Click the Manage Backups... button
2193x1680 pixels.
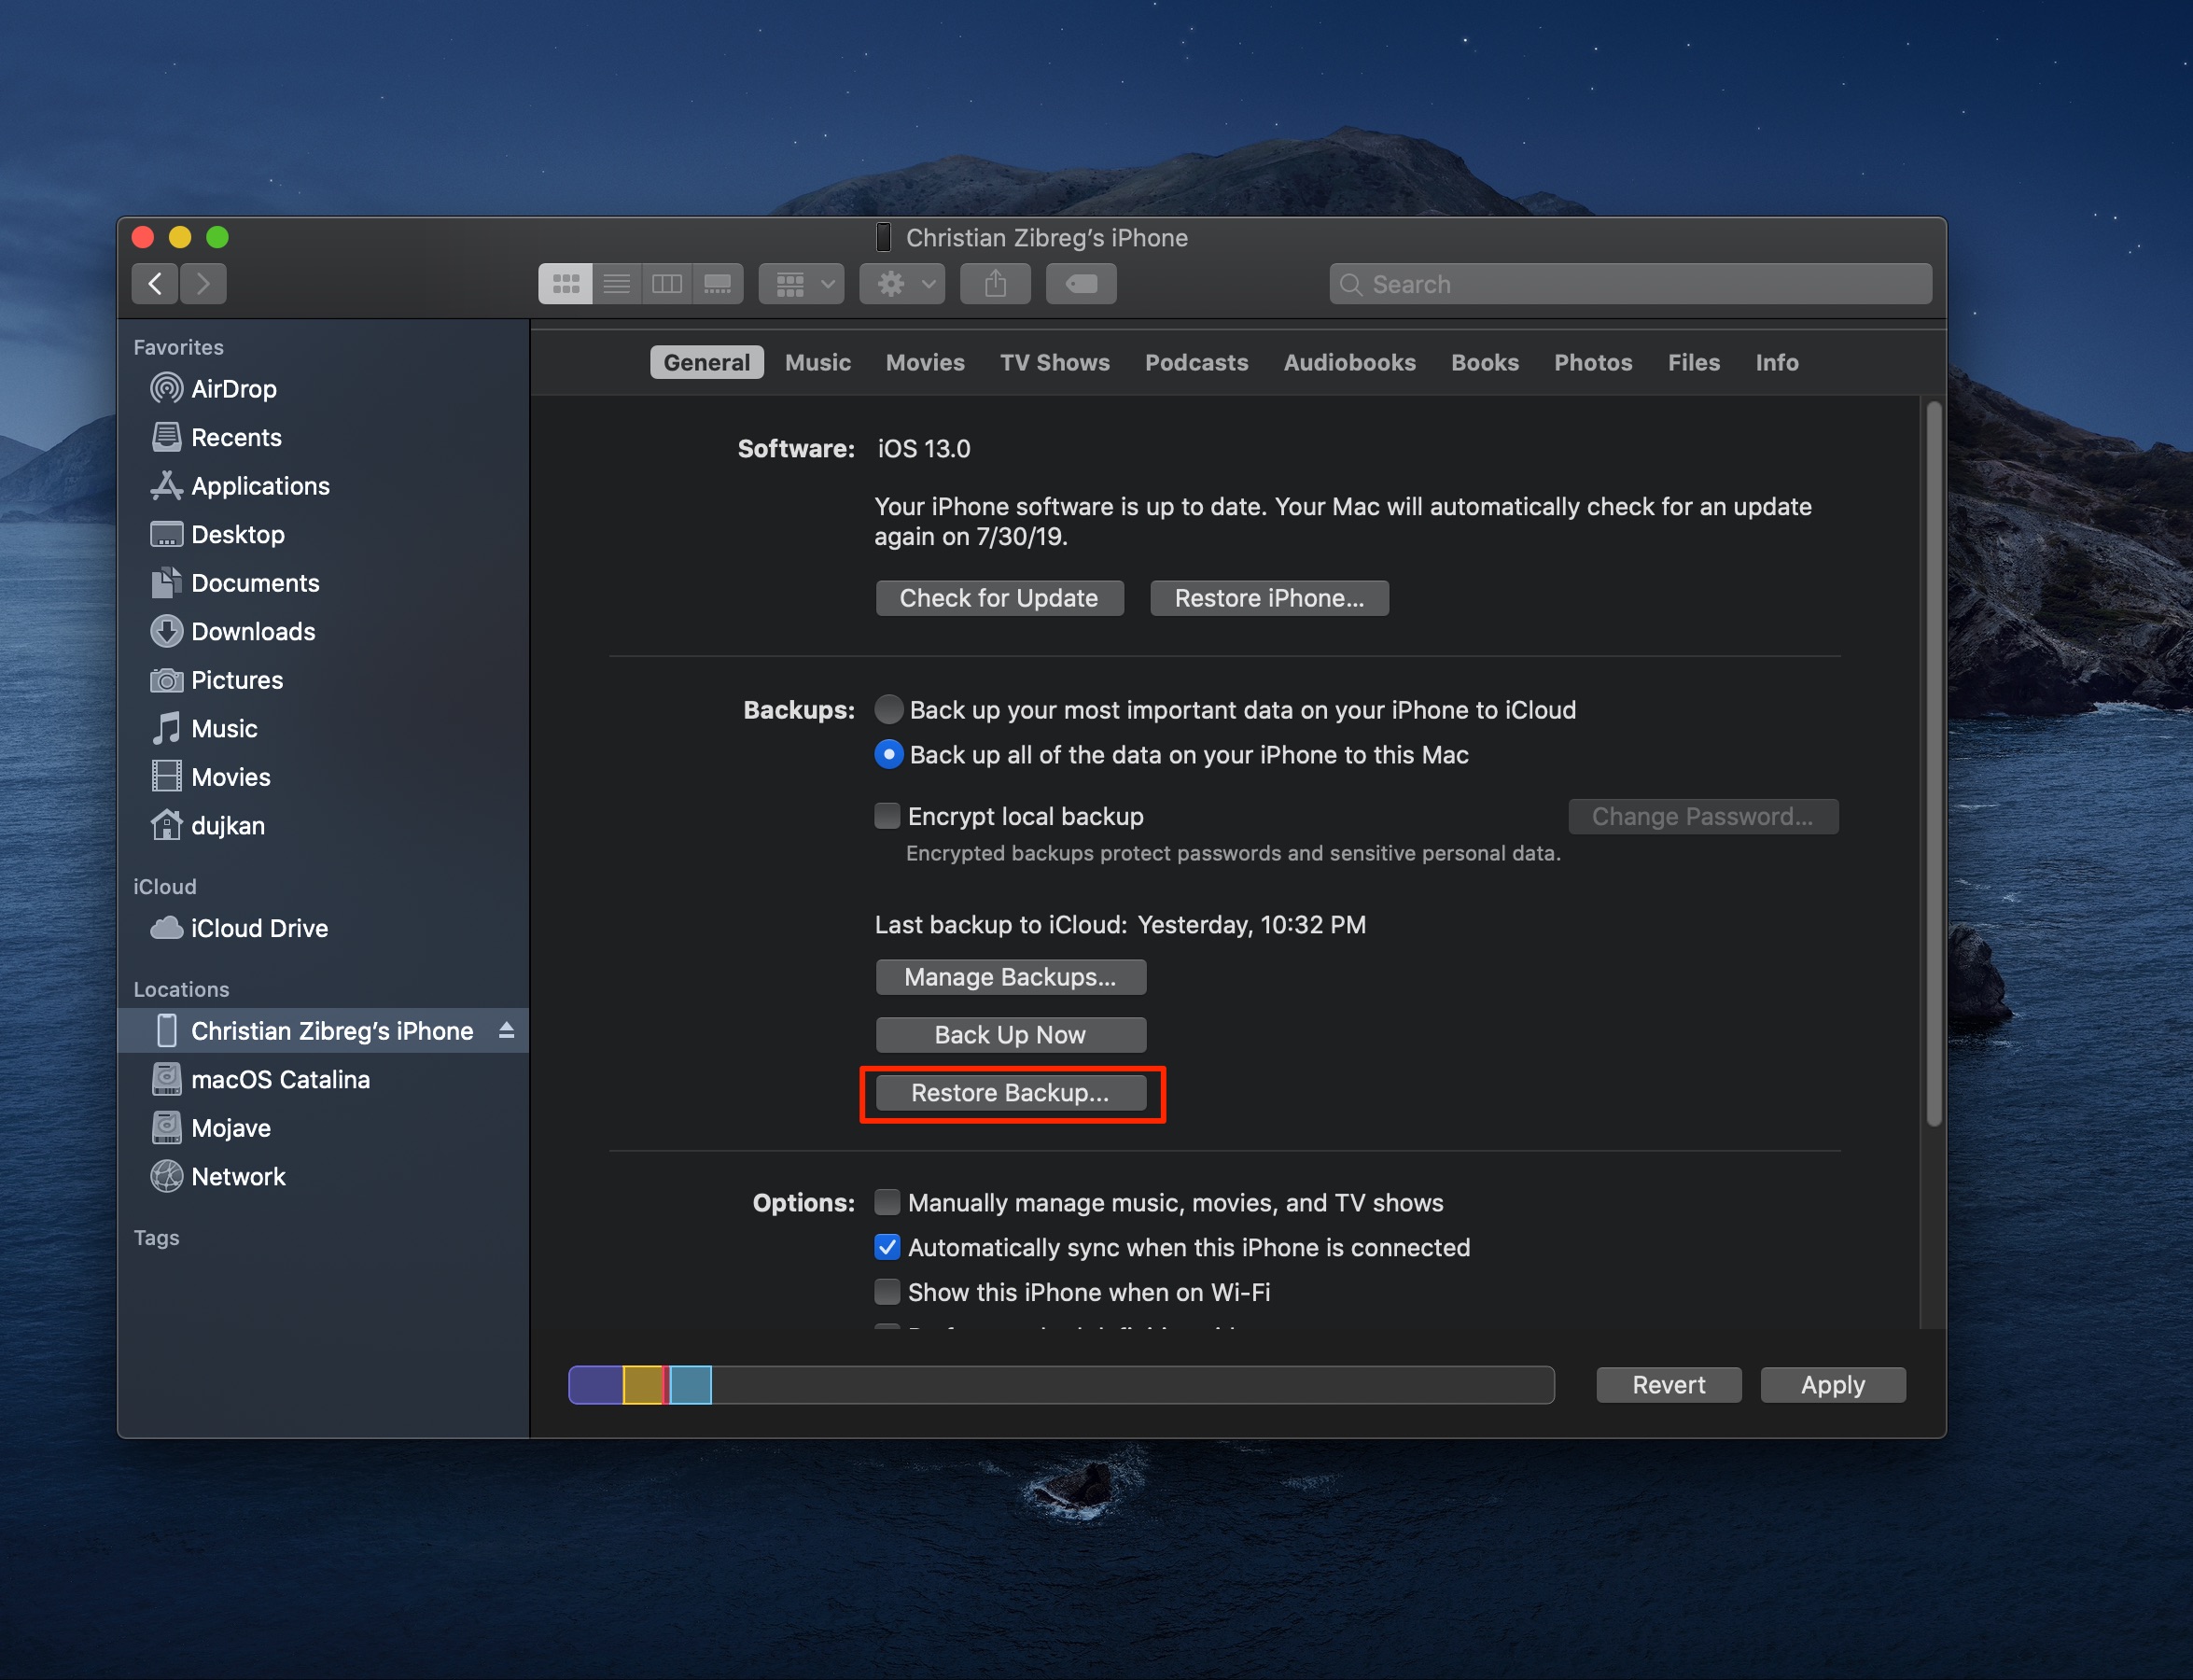1011,977
